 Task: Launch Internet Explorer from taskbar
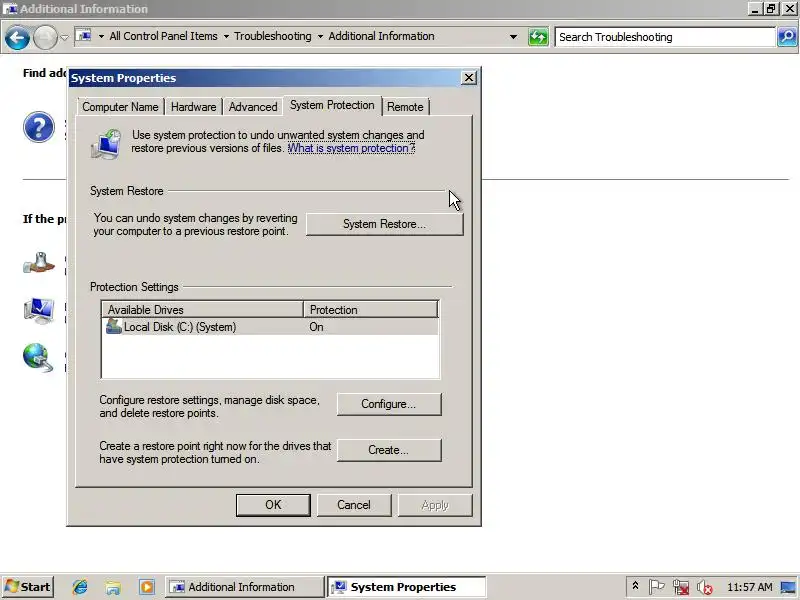coord(80,587)
